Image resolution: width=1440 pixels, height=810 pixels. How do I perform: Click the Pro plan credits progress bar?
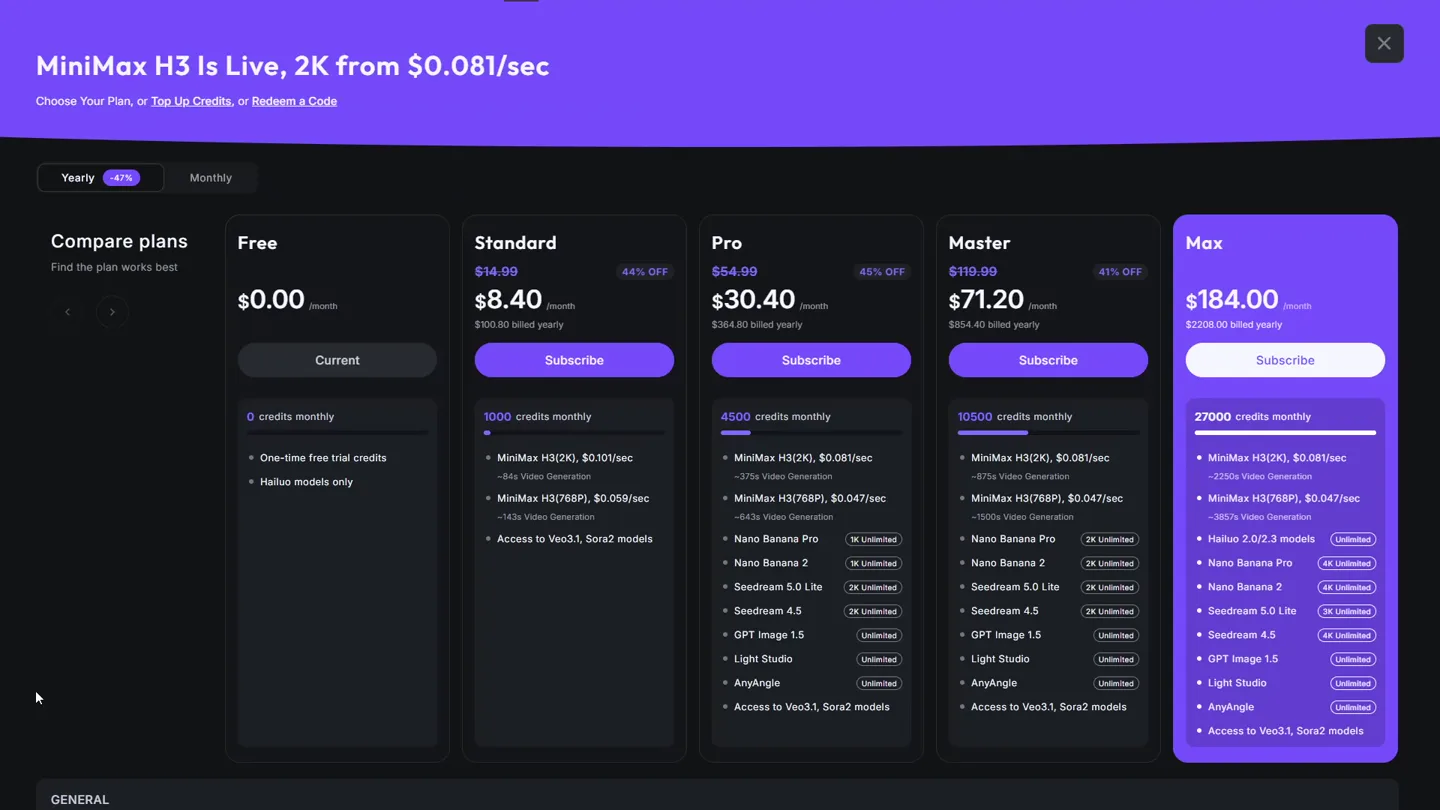pos(811,433)
